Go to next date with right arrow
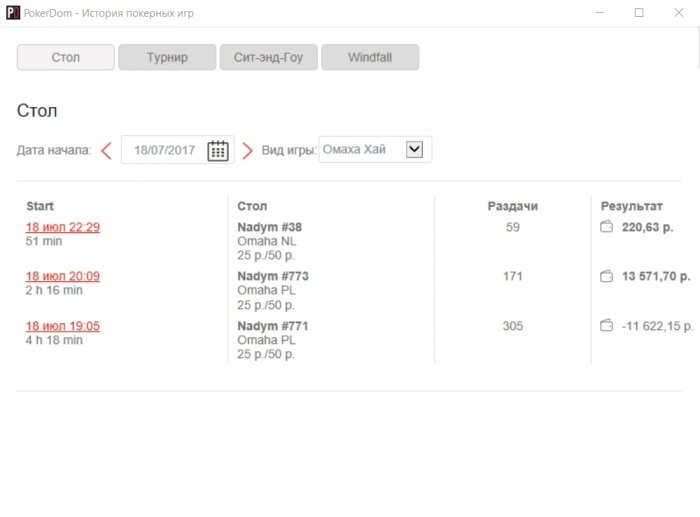700x517 pixels. [x=248, y=151]
